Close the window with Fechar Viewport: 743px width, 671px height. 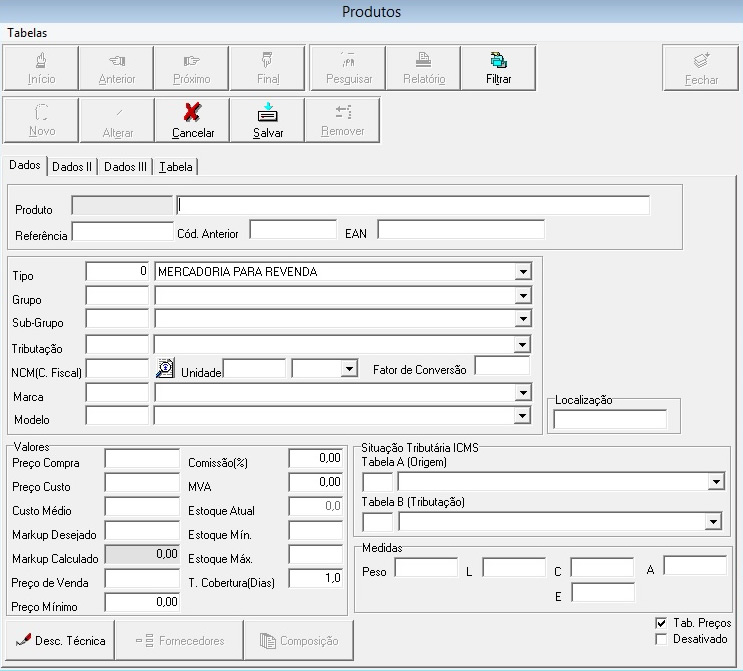click(700, 68)
